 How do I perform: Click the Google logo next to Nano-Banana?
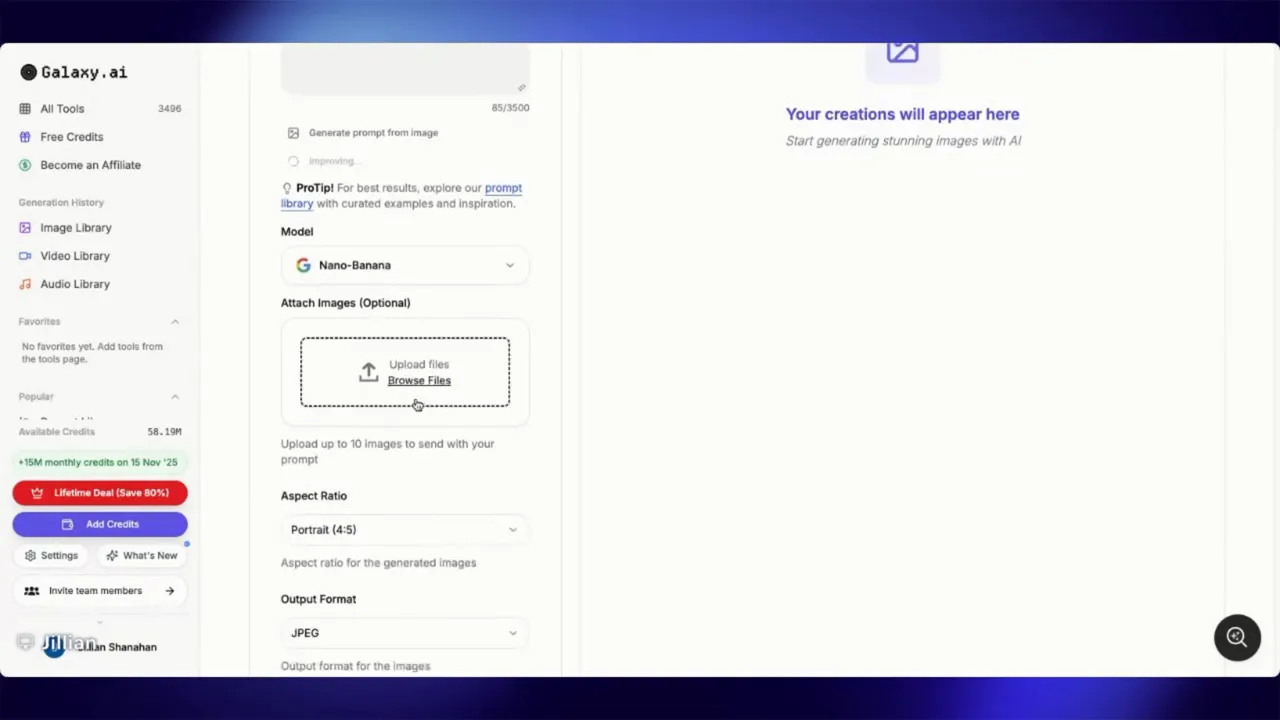[303, 264]
